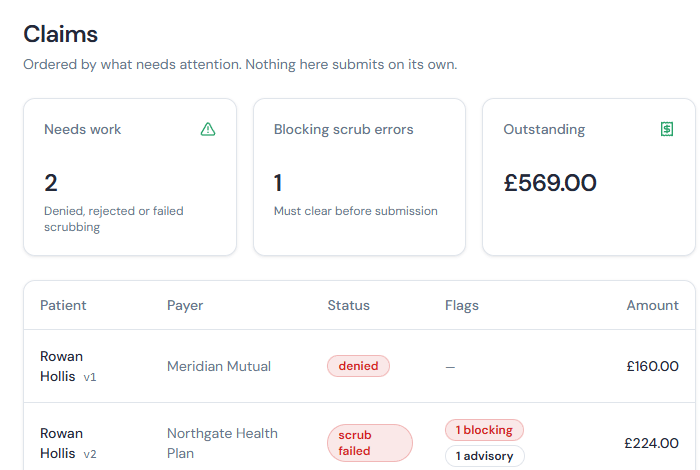This screenshot has width=700, height=470.
Task: Click the Flags column header
Action: [x=462, y=305]
